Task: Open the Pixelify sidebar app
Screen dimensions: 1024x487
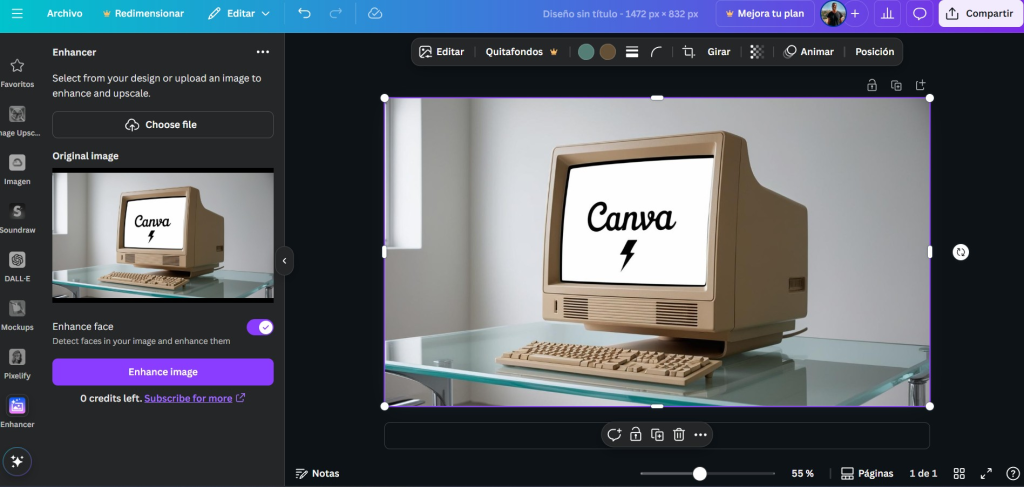Action: click(18, 364)
